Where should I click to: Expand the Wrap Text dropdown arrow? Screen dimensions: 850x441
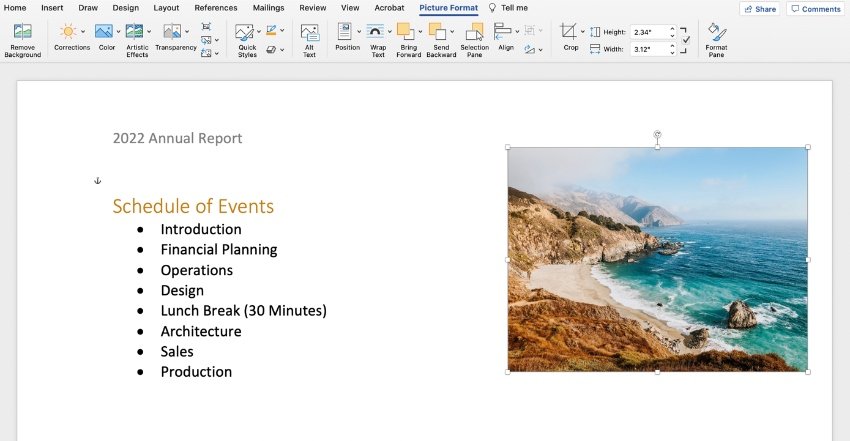[389, 31]
